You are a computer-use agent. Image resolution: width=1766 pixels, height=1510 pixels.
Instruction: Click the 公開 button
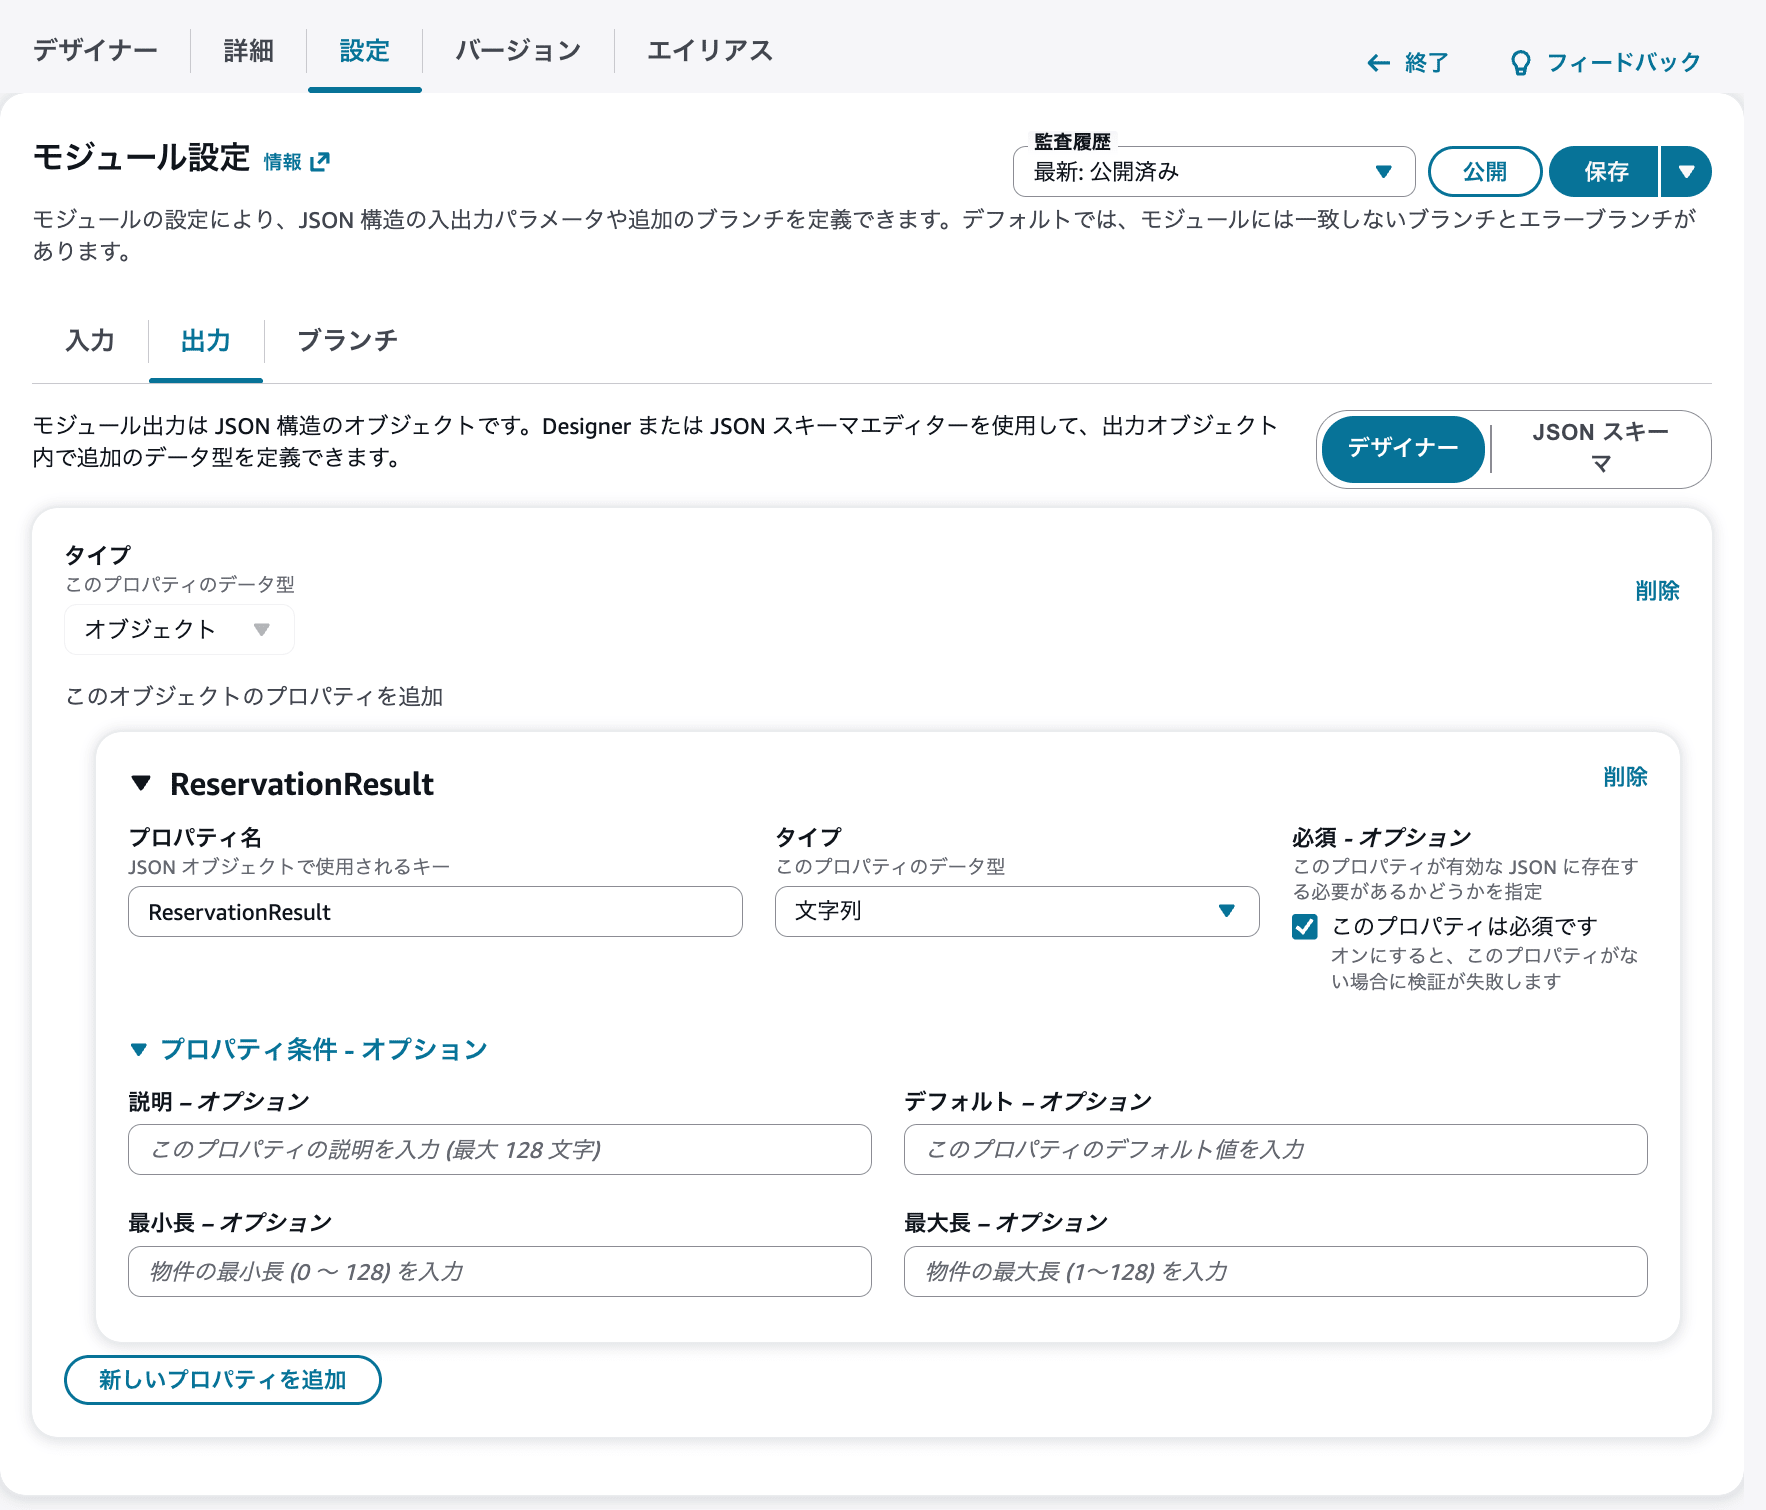pyautogui.click(x=1484, y=171)
